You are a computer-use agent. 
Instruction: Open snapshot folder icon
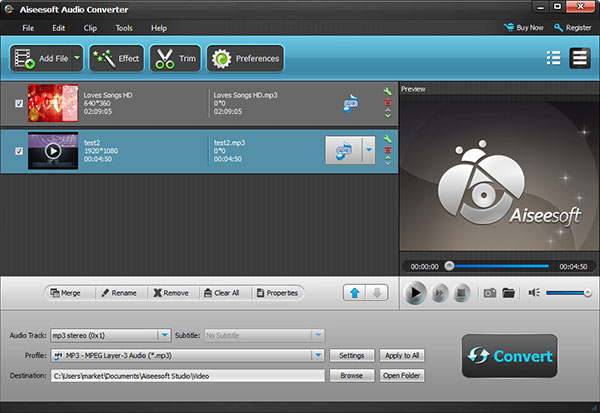click(509, 293)
